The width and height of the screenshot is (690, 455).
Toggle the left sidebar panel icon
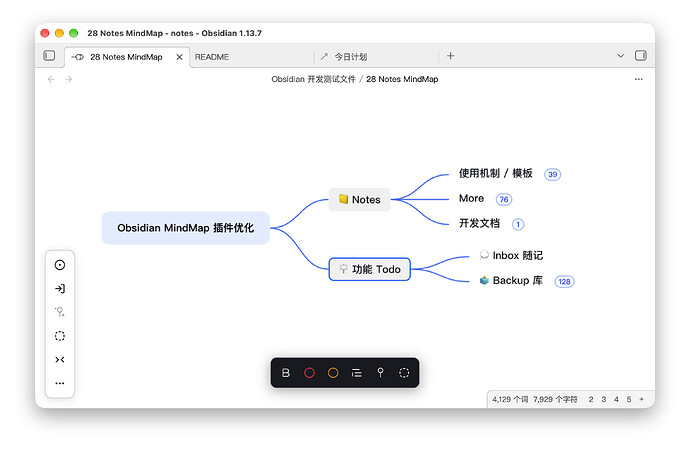tap(49, 55)
